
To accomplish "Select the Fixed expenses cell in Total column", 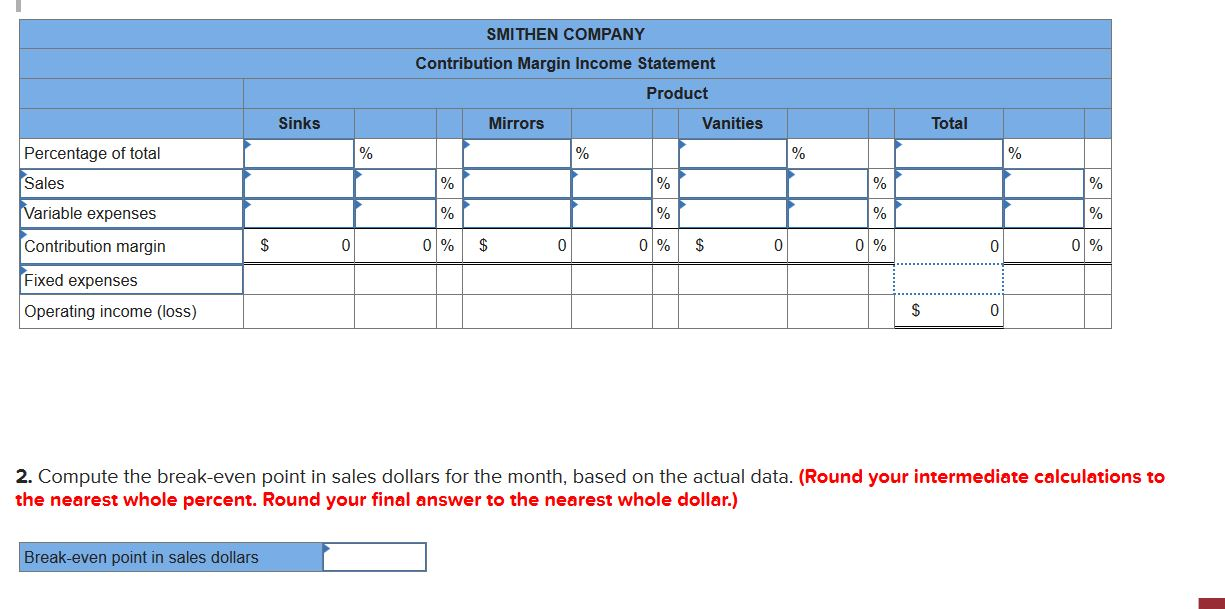I will coord(950,279).
